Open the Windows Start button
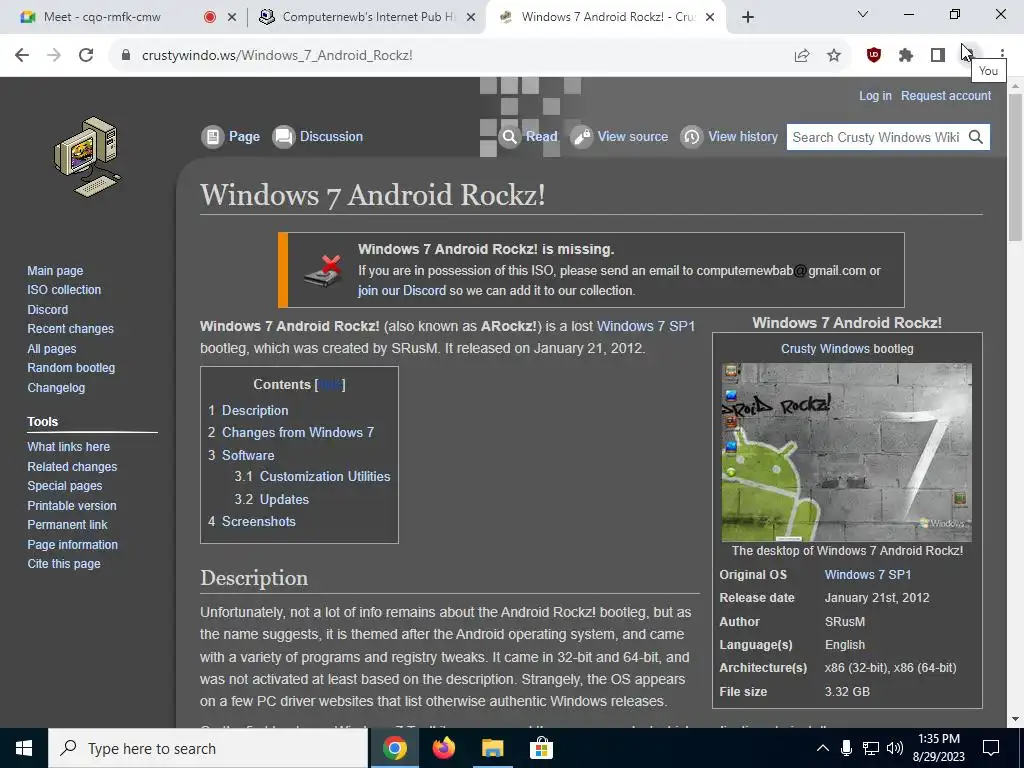This screenshot has height=768, width=1024. [x=24, y=748]
